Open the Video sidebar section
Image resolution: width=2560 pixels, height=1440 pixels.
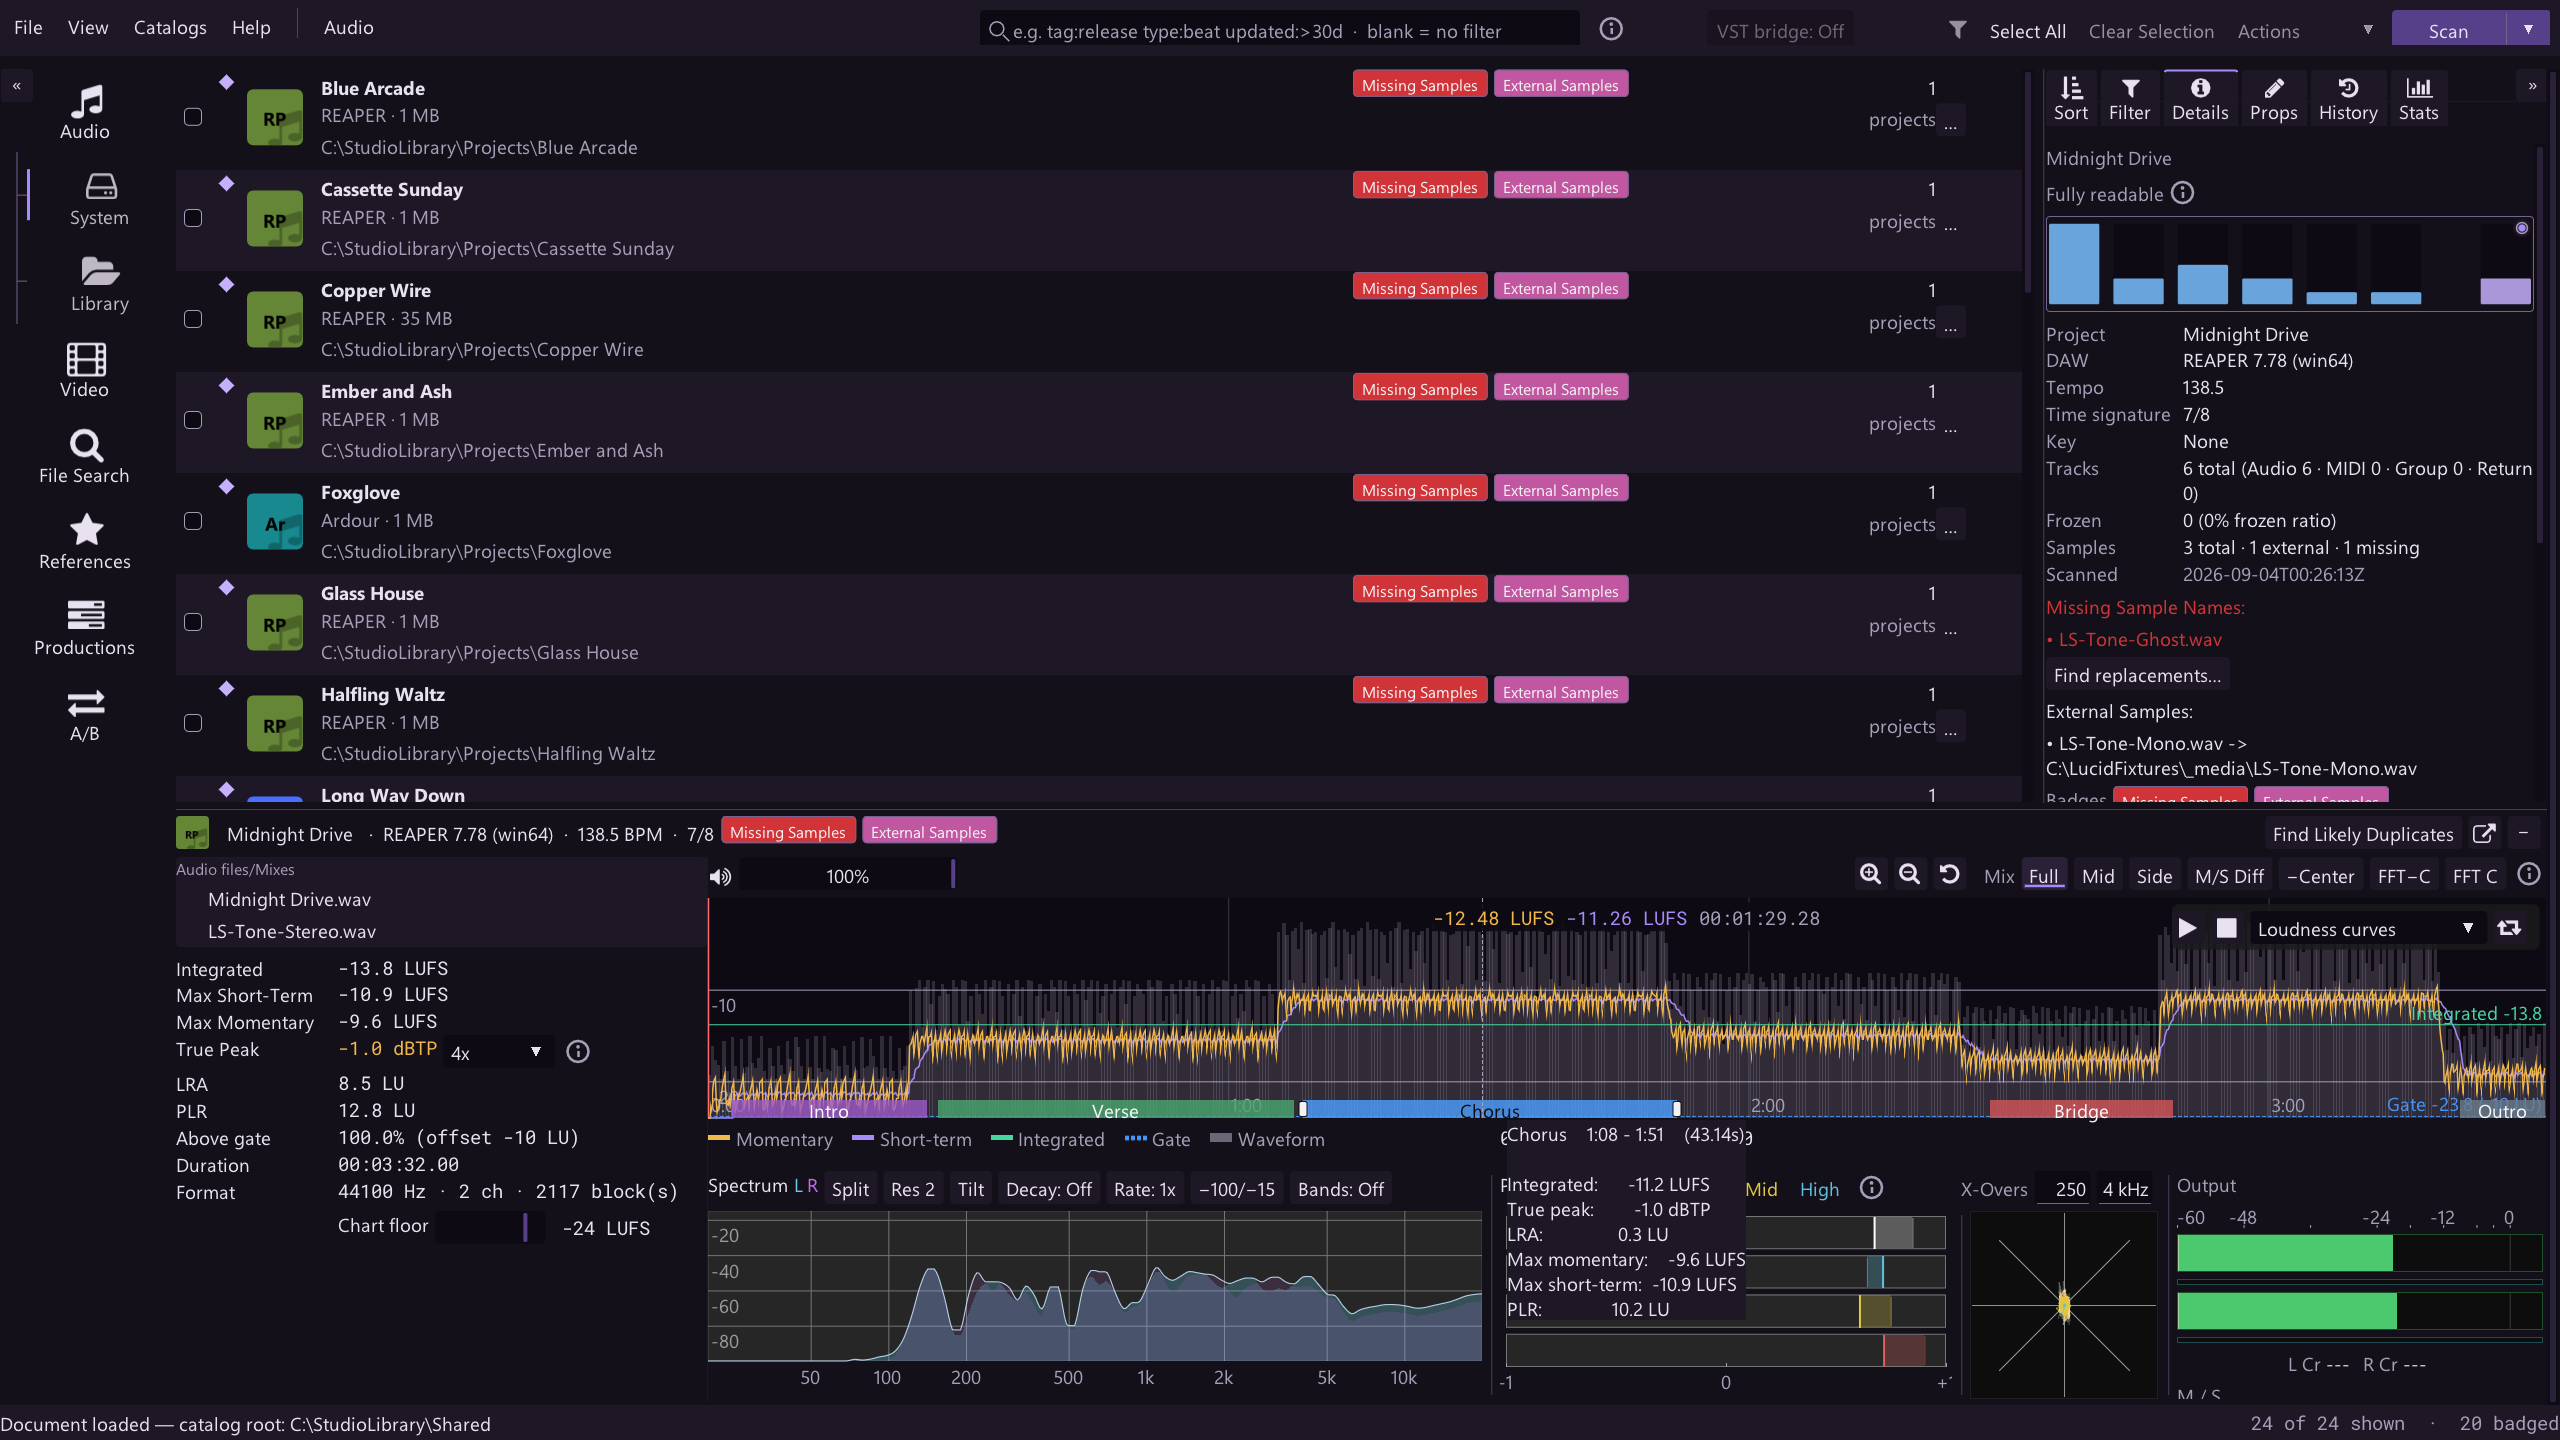(85, 370)
